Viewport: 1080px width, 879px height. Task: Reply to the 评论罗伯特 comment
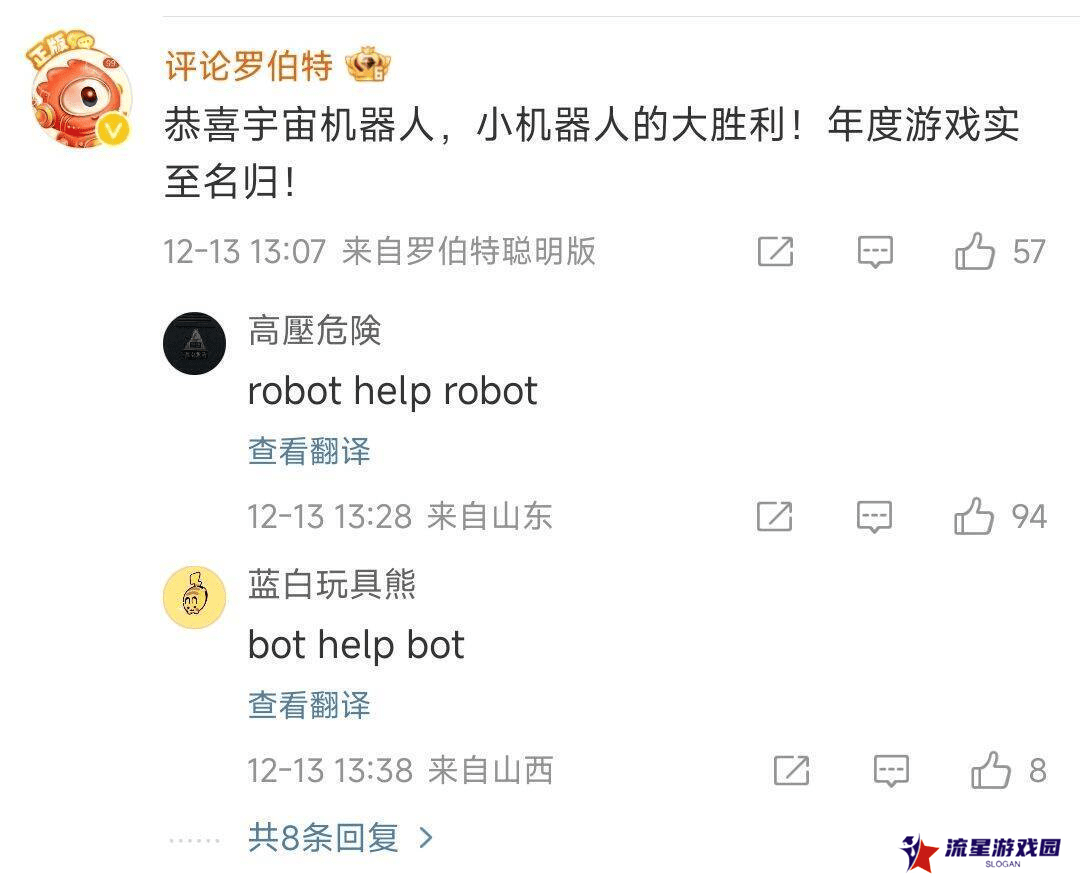(x=875, y=251)
